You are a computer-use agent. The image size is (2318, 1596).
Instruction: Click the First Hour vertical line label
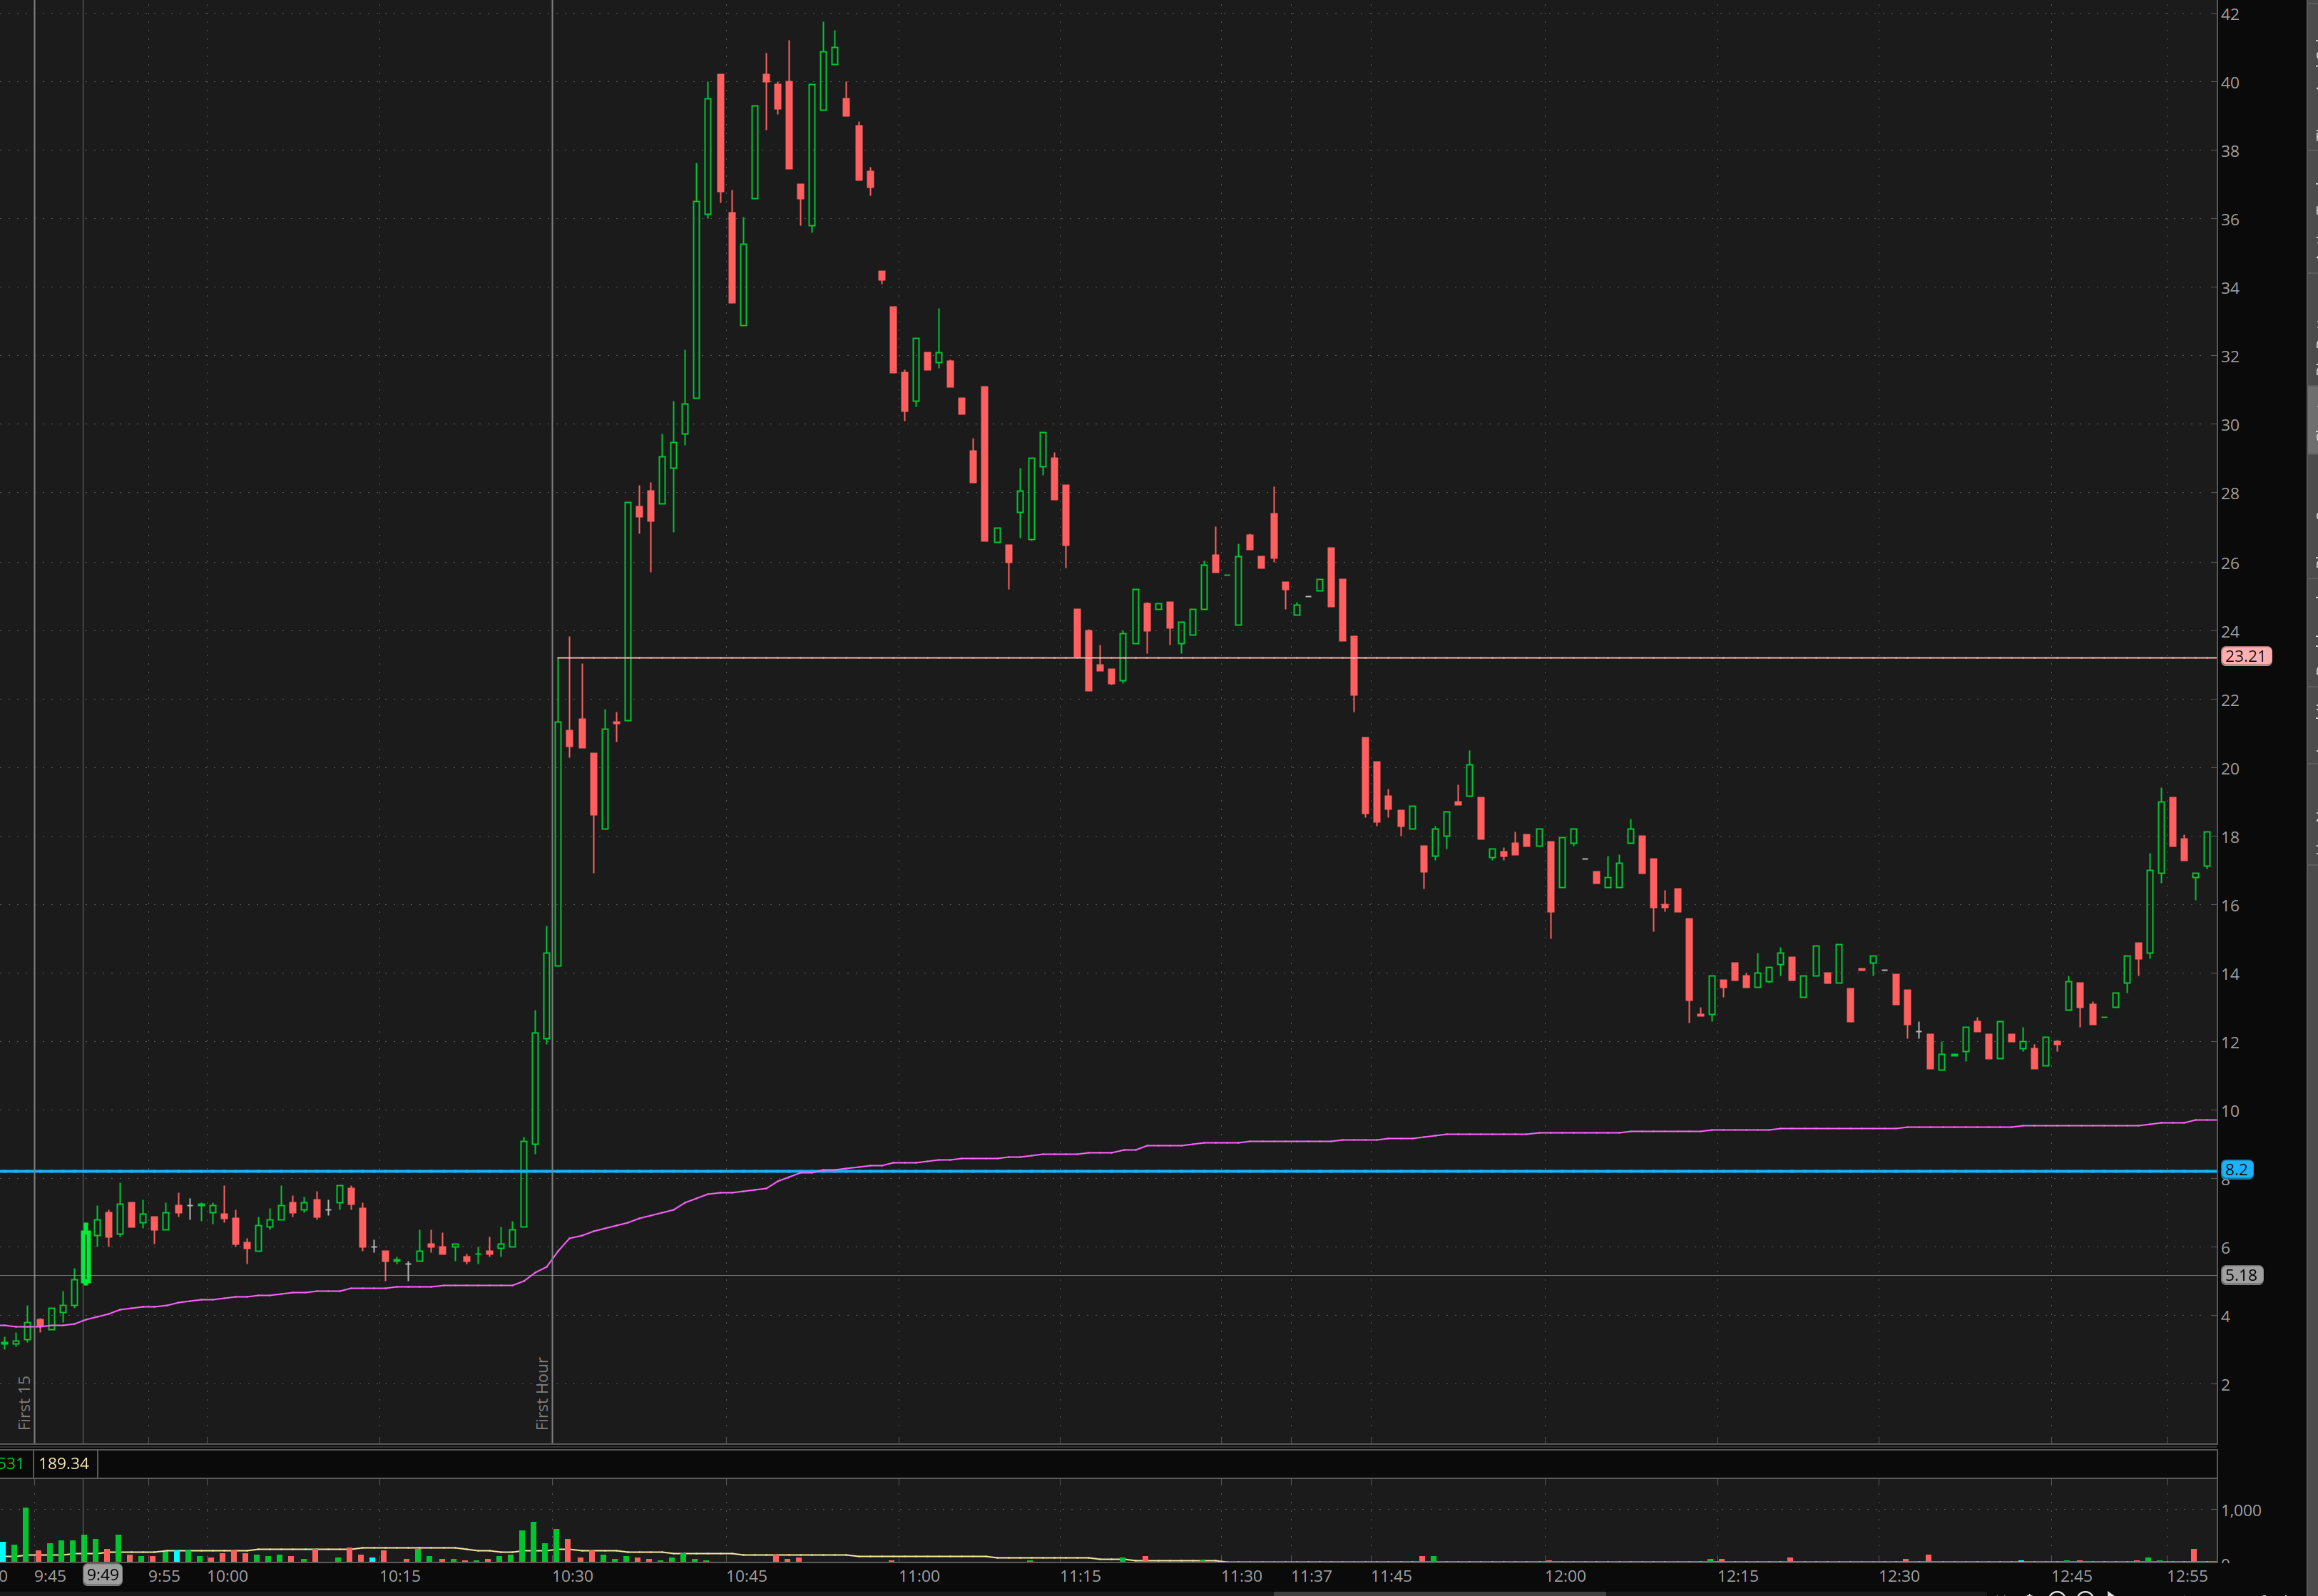(x=542, y=1392)
